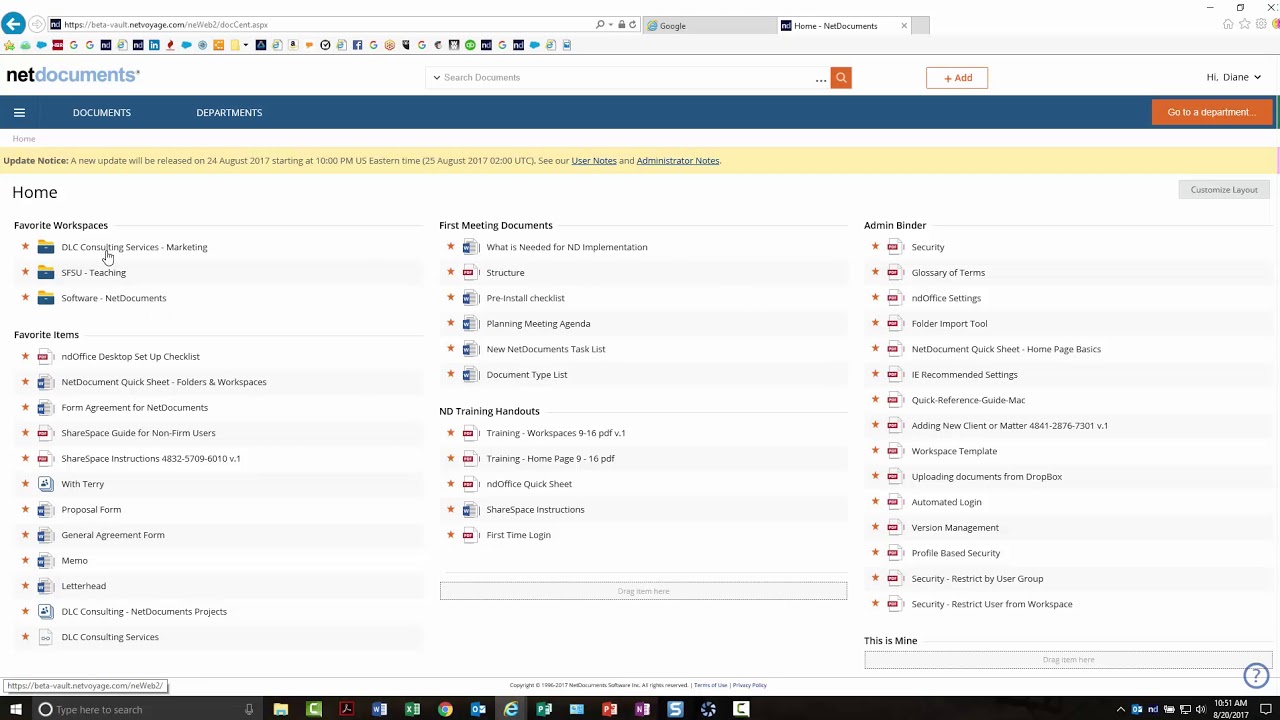Open the Go to a department selector
The image size is (1280, 720).
tap(1211, 112)
